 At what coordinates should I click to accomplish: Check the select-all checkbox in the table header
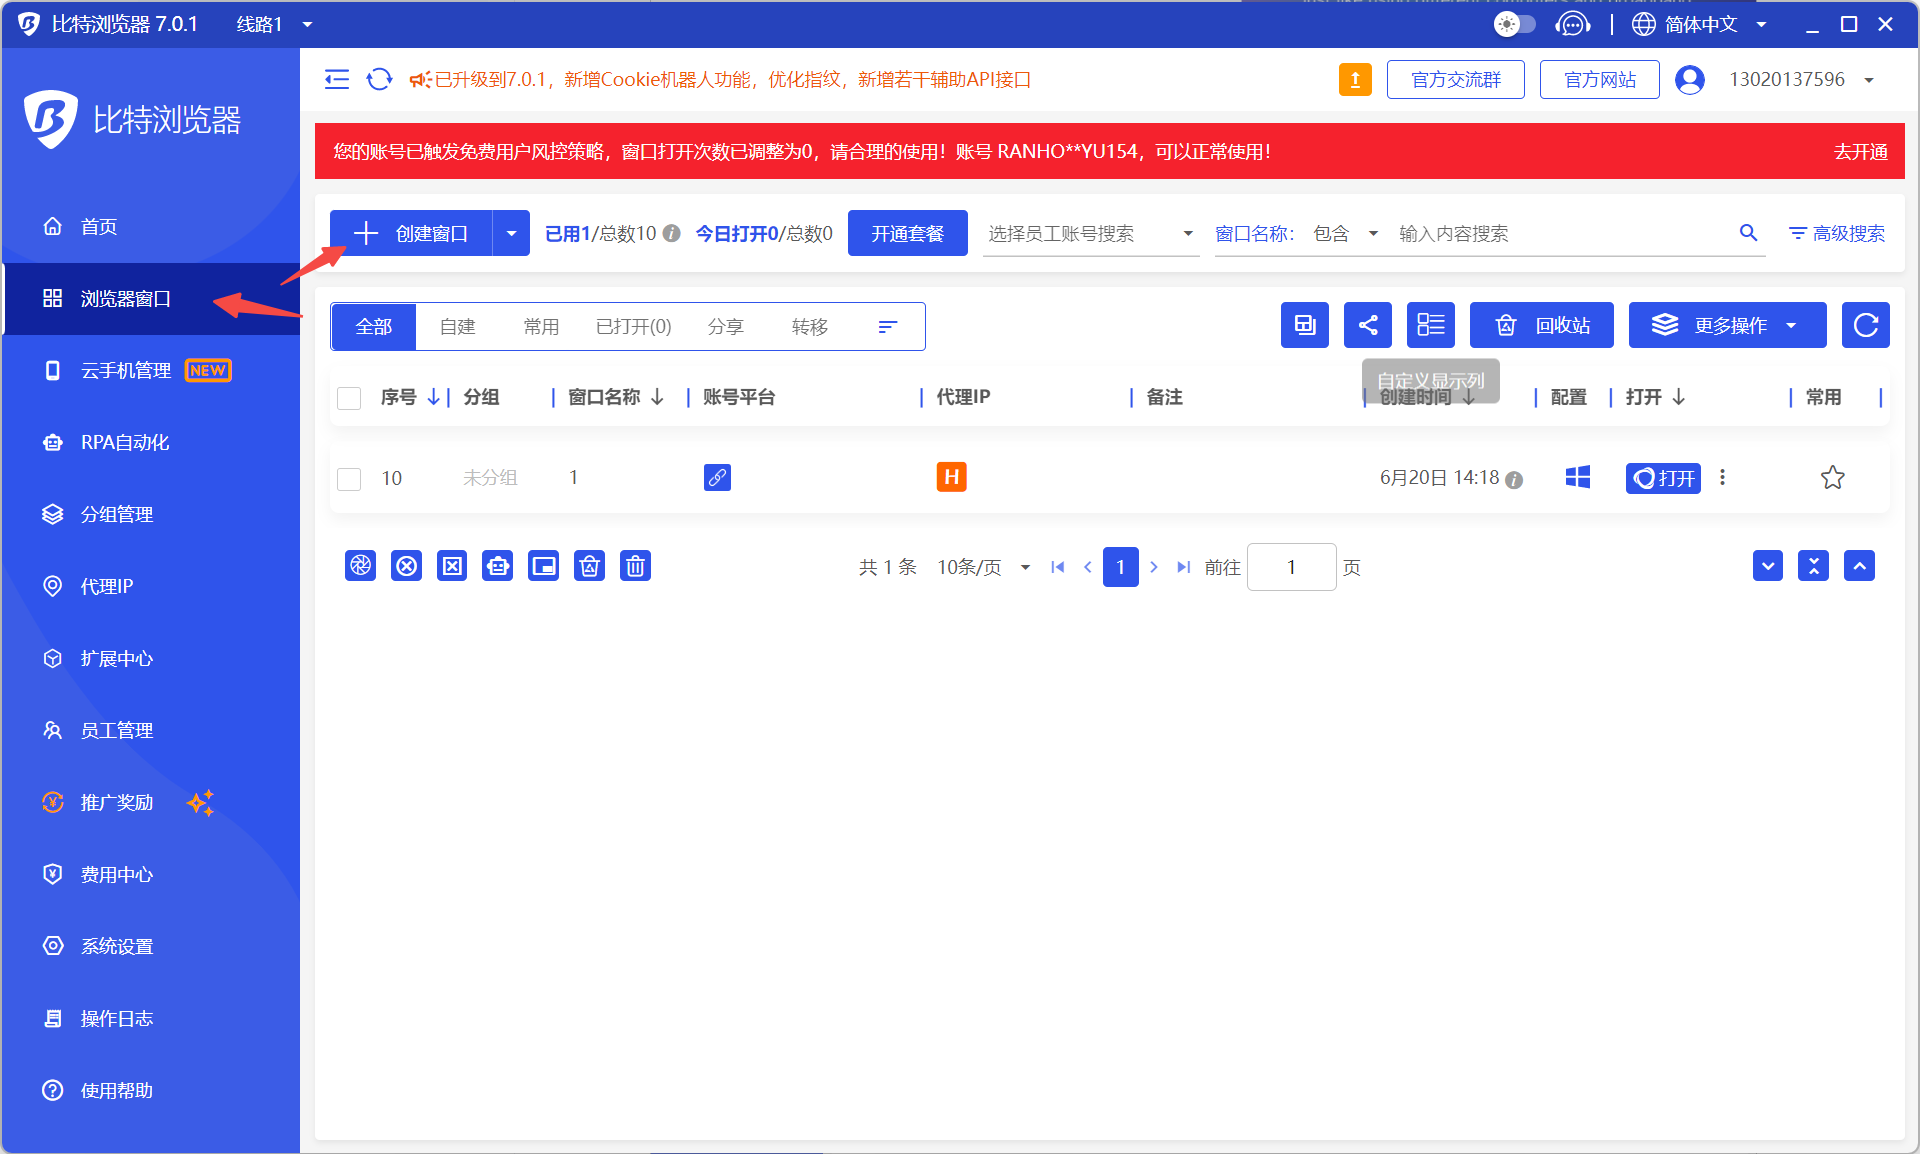coord(349,398)
